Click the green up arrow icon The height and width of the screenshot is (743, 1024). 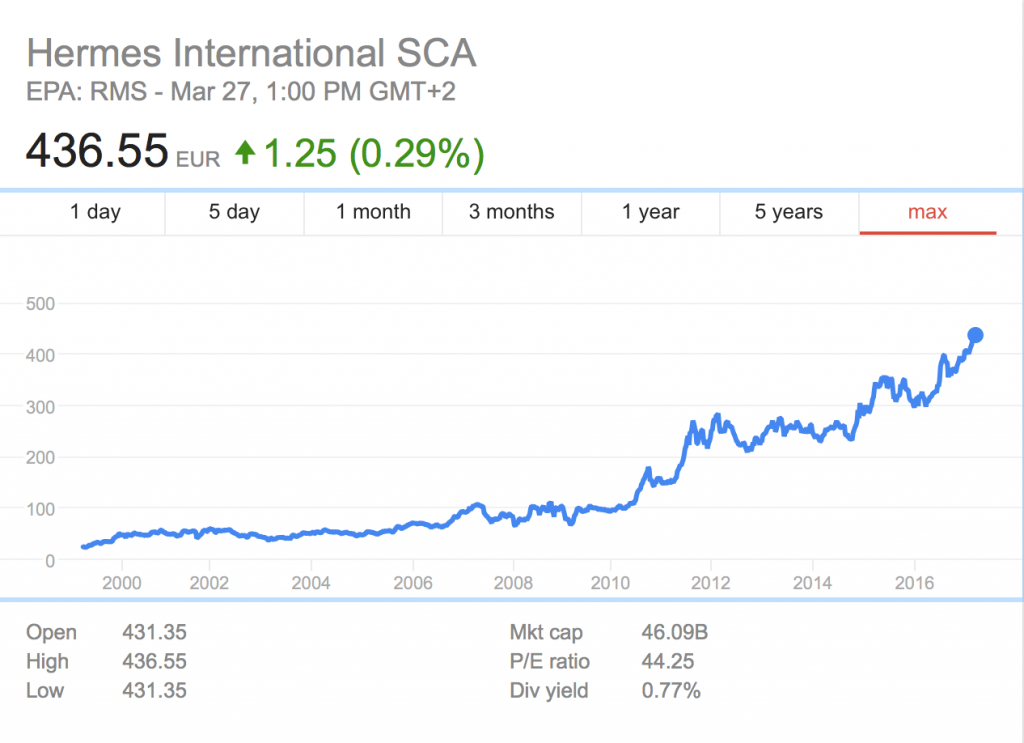point(245,153)
